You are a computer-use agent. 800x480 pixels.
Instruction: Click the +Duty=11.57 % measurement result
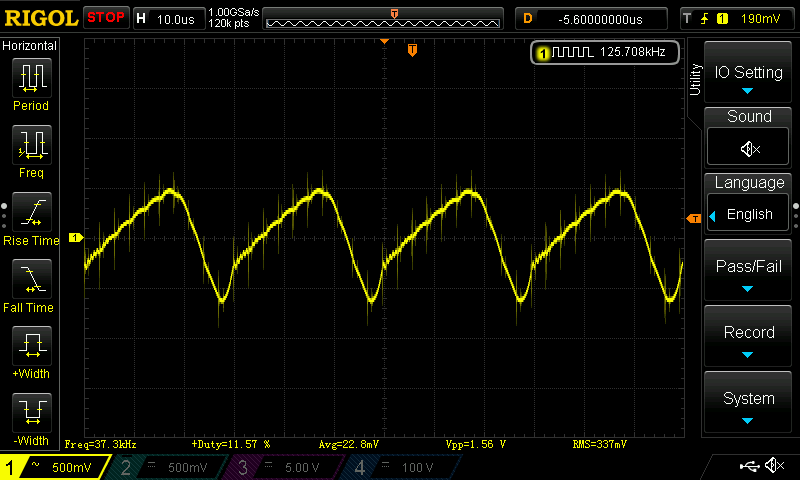[231, 444]
